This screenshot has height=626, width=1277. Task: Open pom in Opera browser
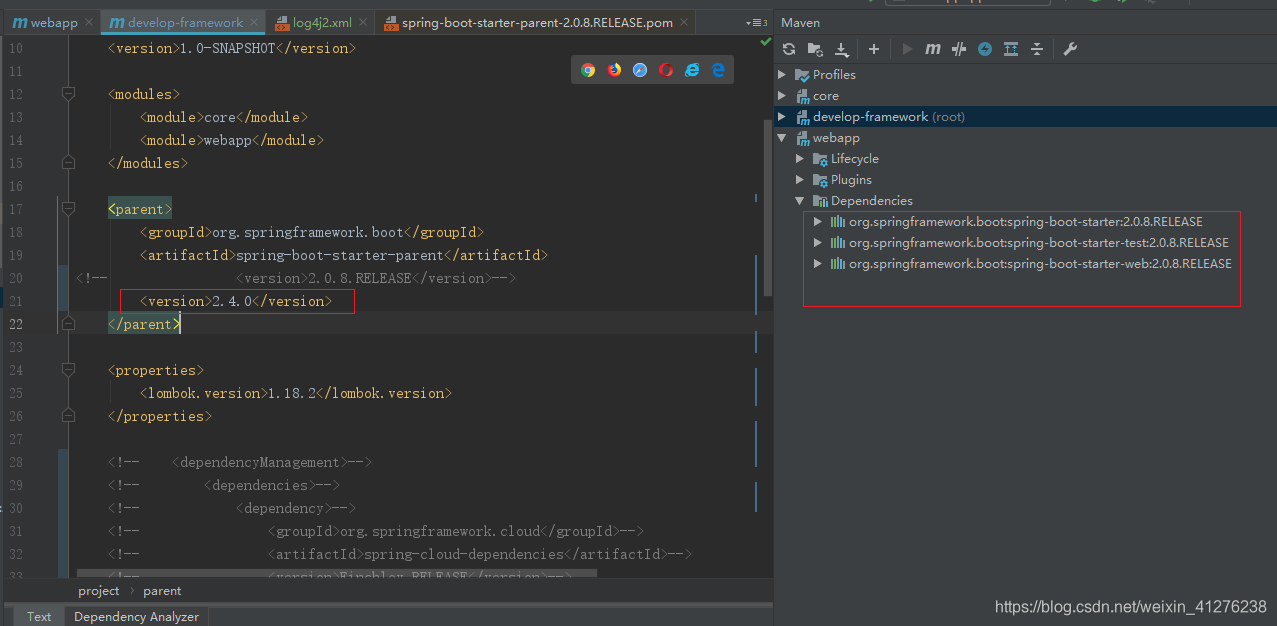click(666, 70)
